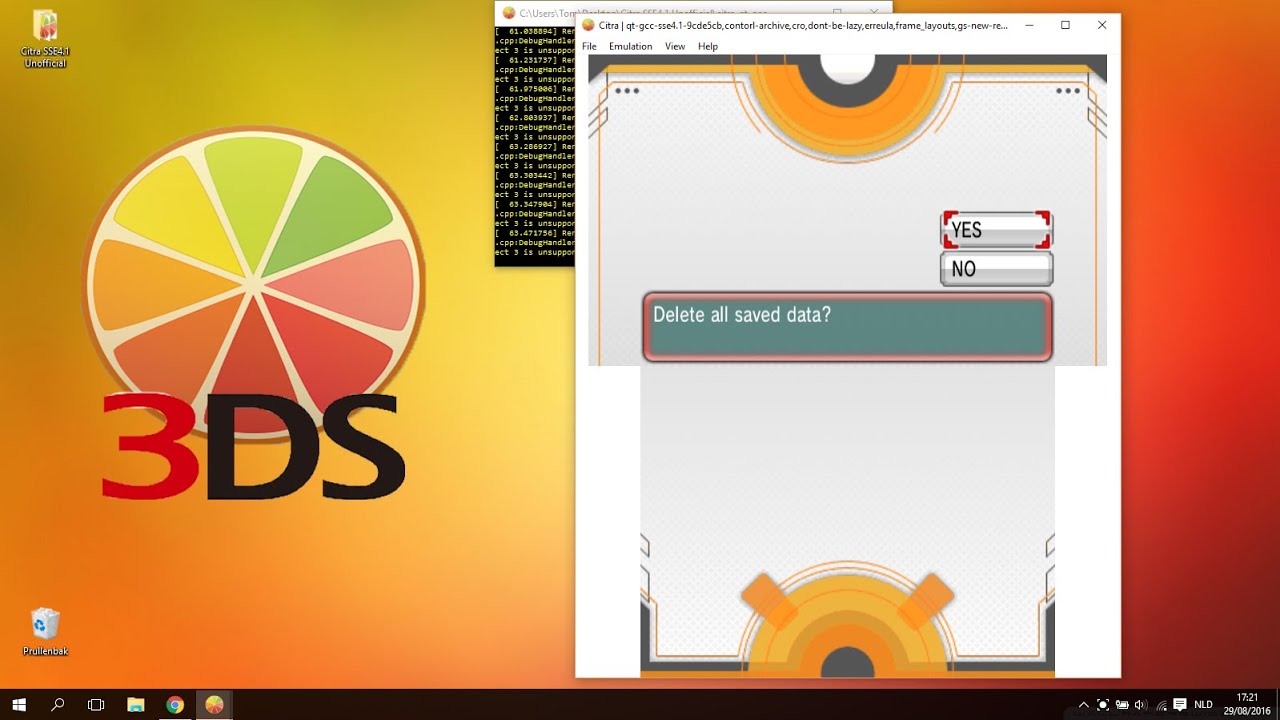Screen dimensions: 1280x720
Task: Open the taskbar clock showing 17:21
Action: [1247, 704]
